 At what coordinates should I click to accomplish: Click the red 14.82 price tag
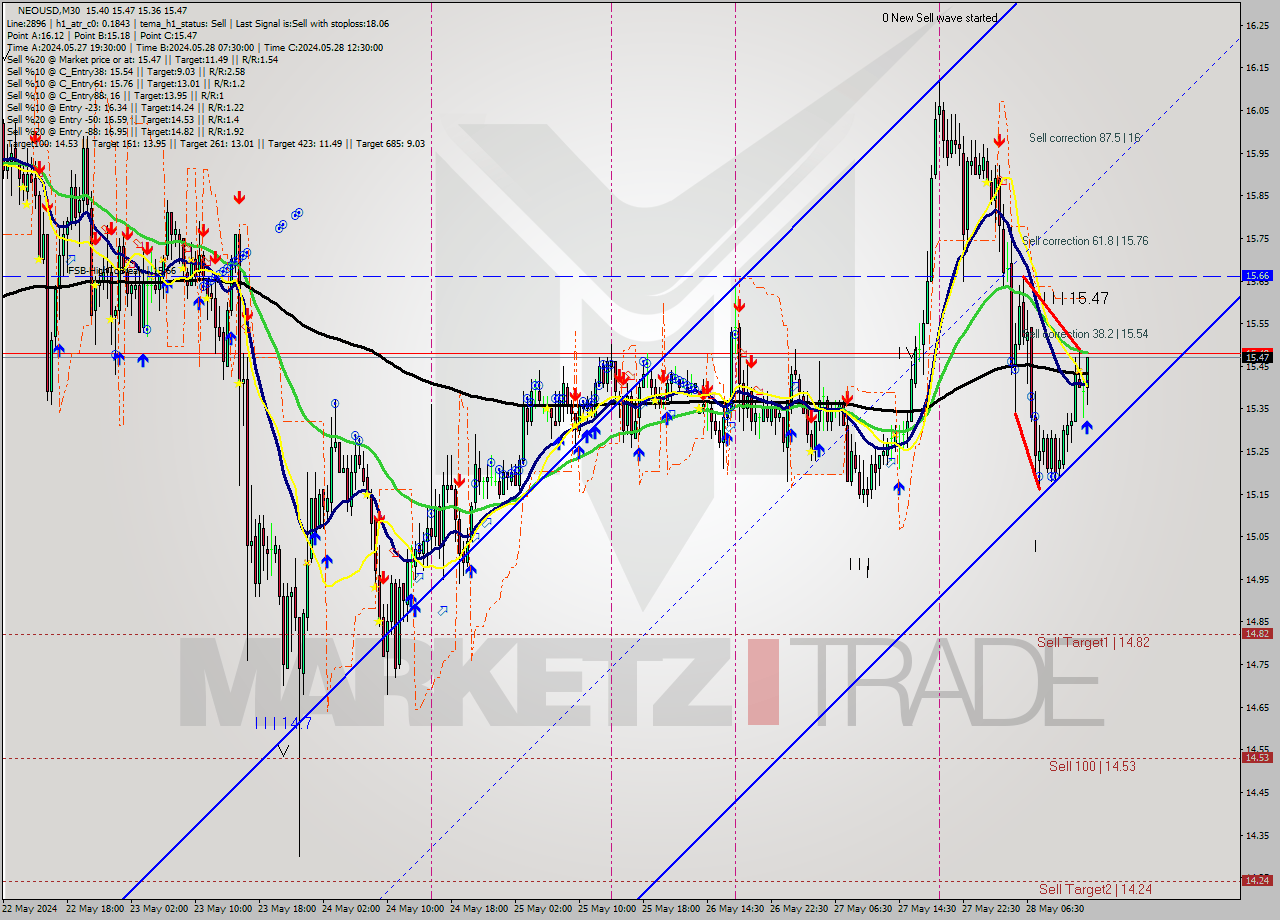[1257, 633]
